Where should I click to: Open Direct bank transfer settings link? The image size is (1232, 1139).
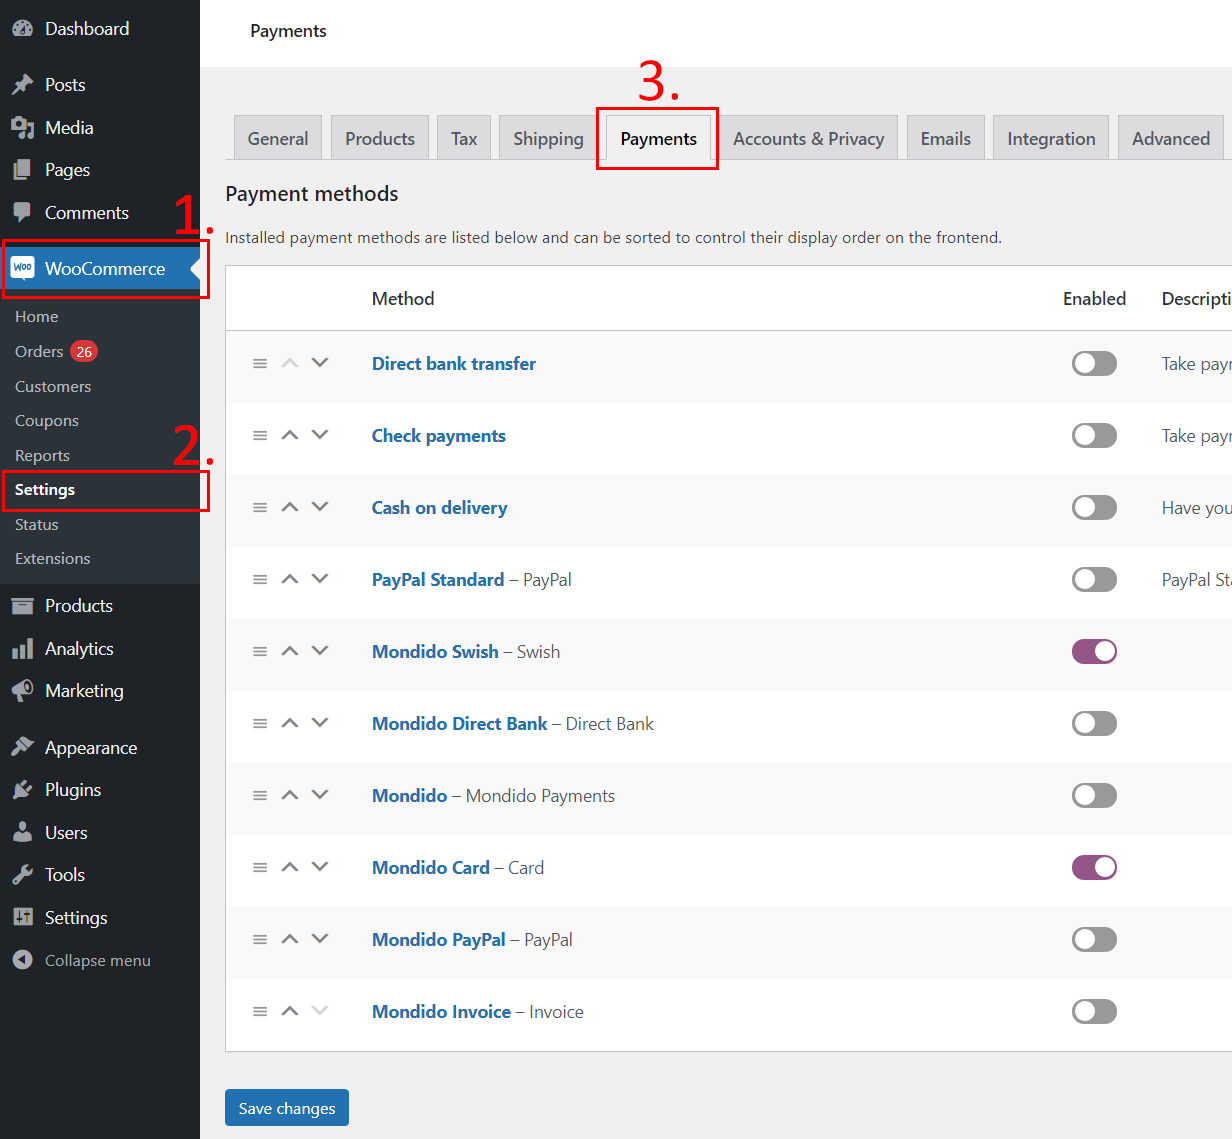tap(454, 364)
